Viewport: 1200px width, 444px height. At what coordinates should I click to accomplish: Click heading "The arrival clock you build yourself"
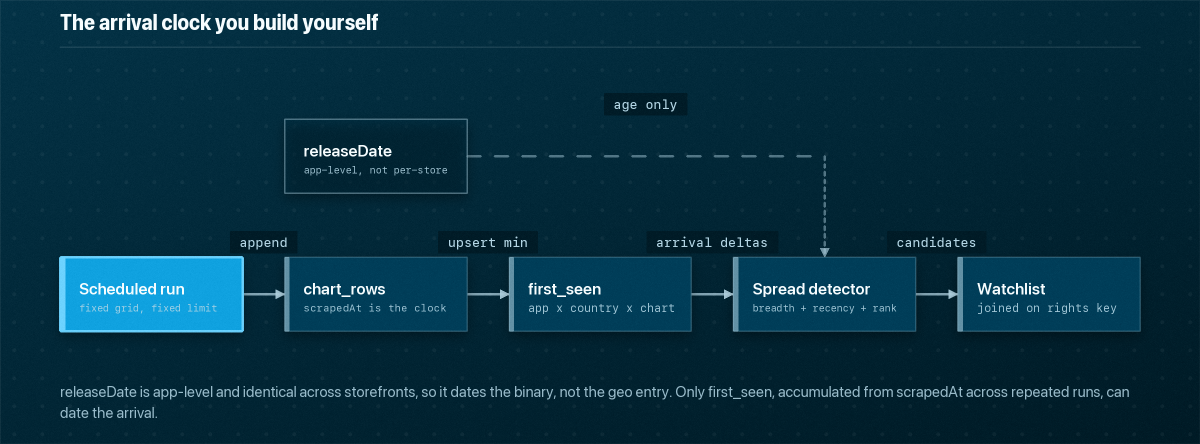pos(219,23)
